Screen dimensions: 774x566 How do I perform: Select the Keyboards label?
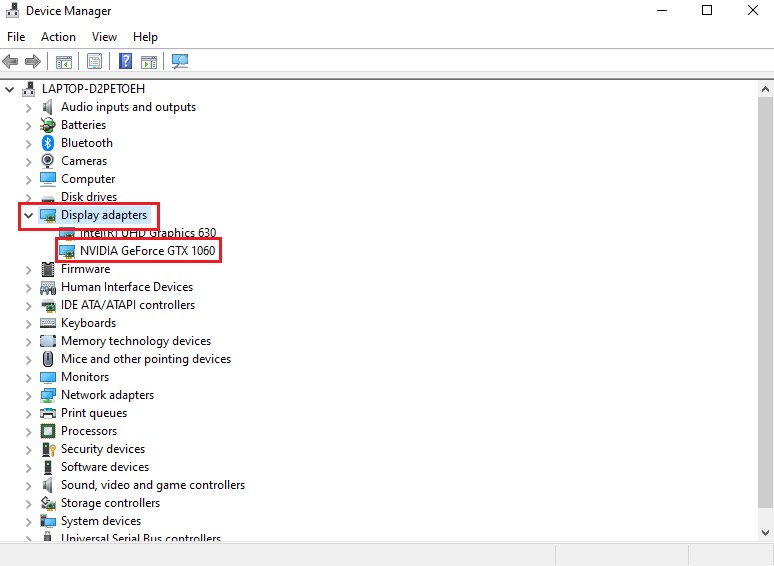point(88,323)
